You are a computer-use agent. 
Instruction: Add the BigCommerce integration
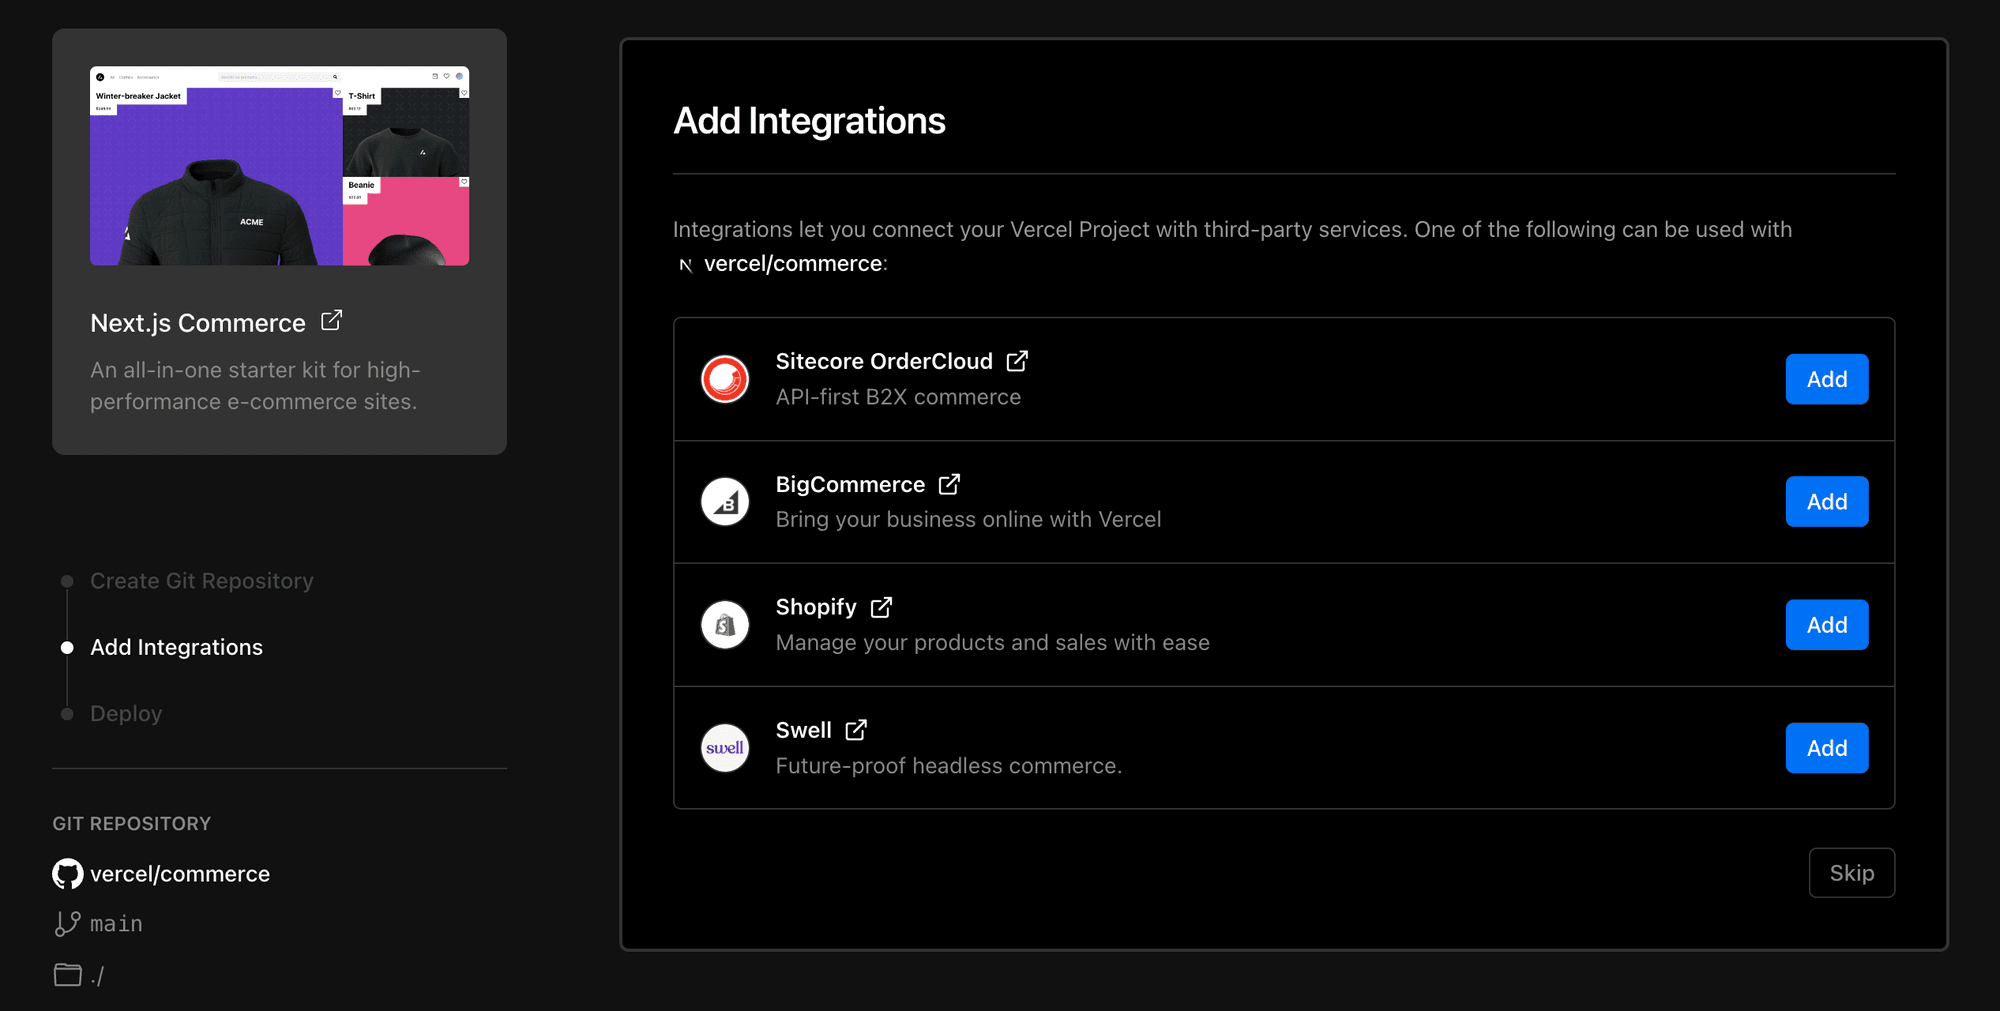(1827, 502)
